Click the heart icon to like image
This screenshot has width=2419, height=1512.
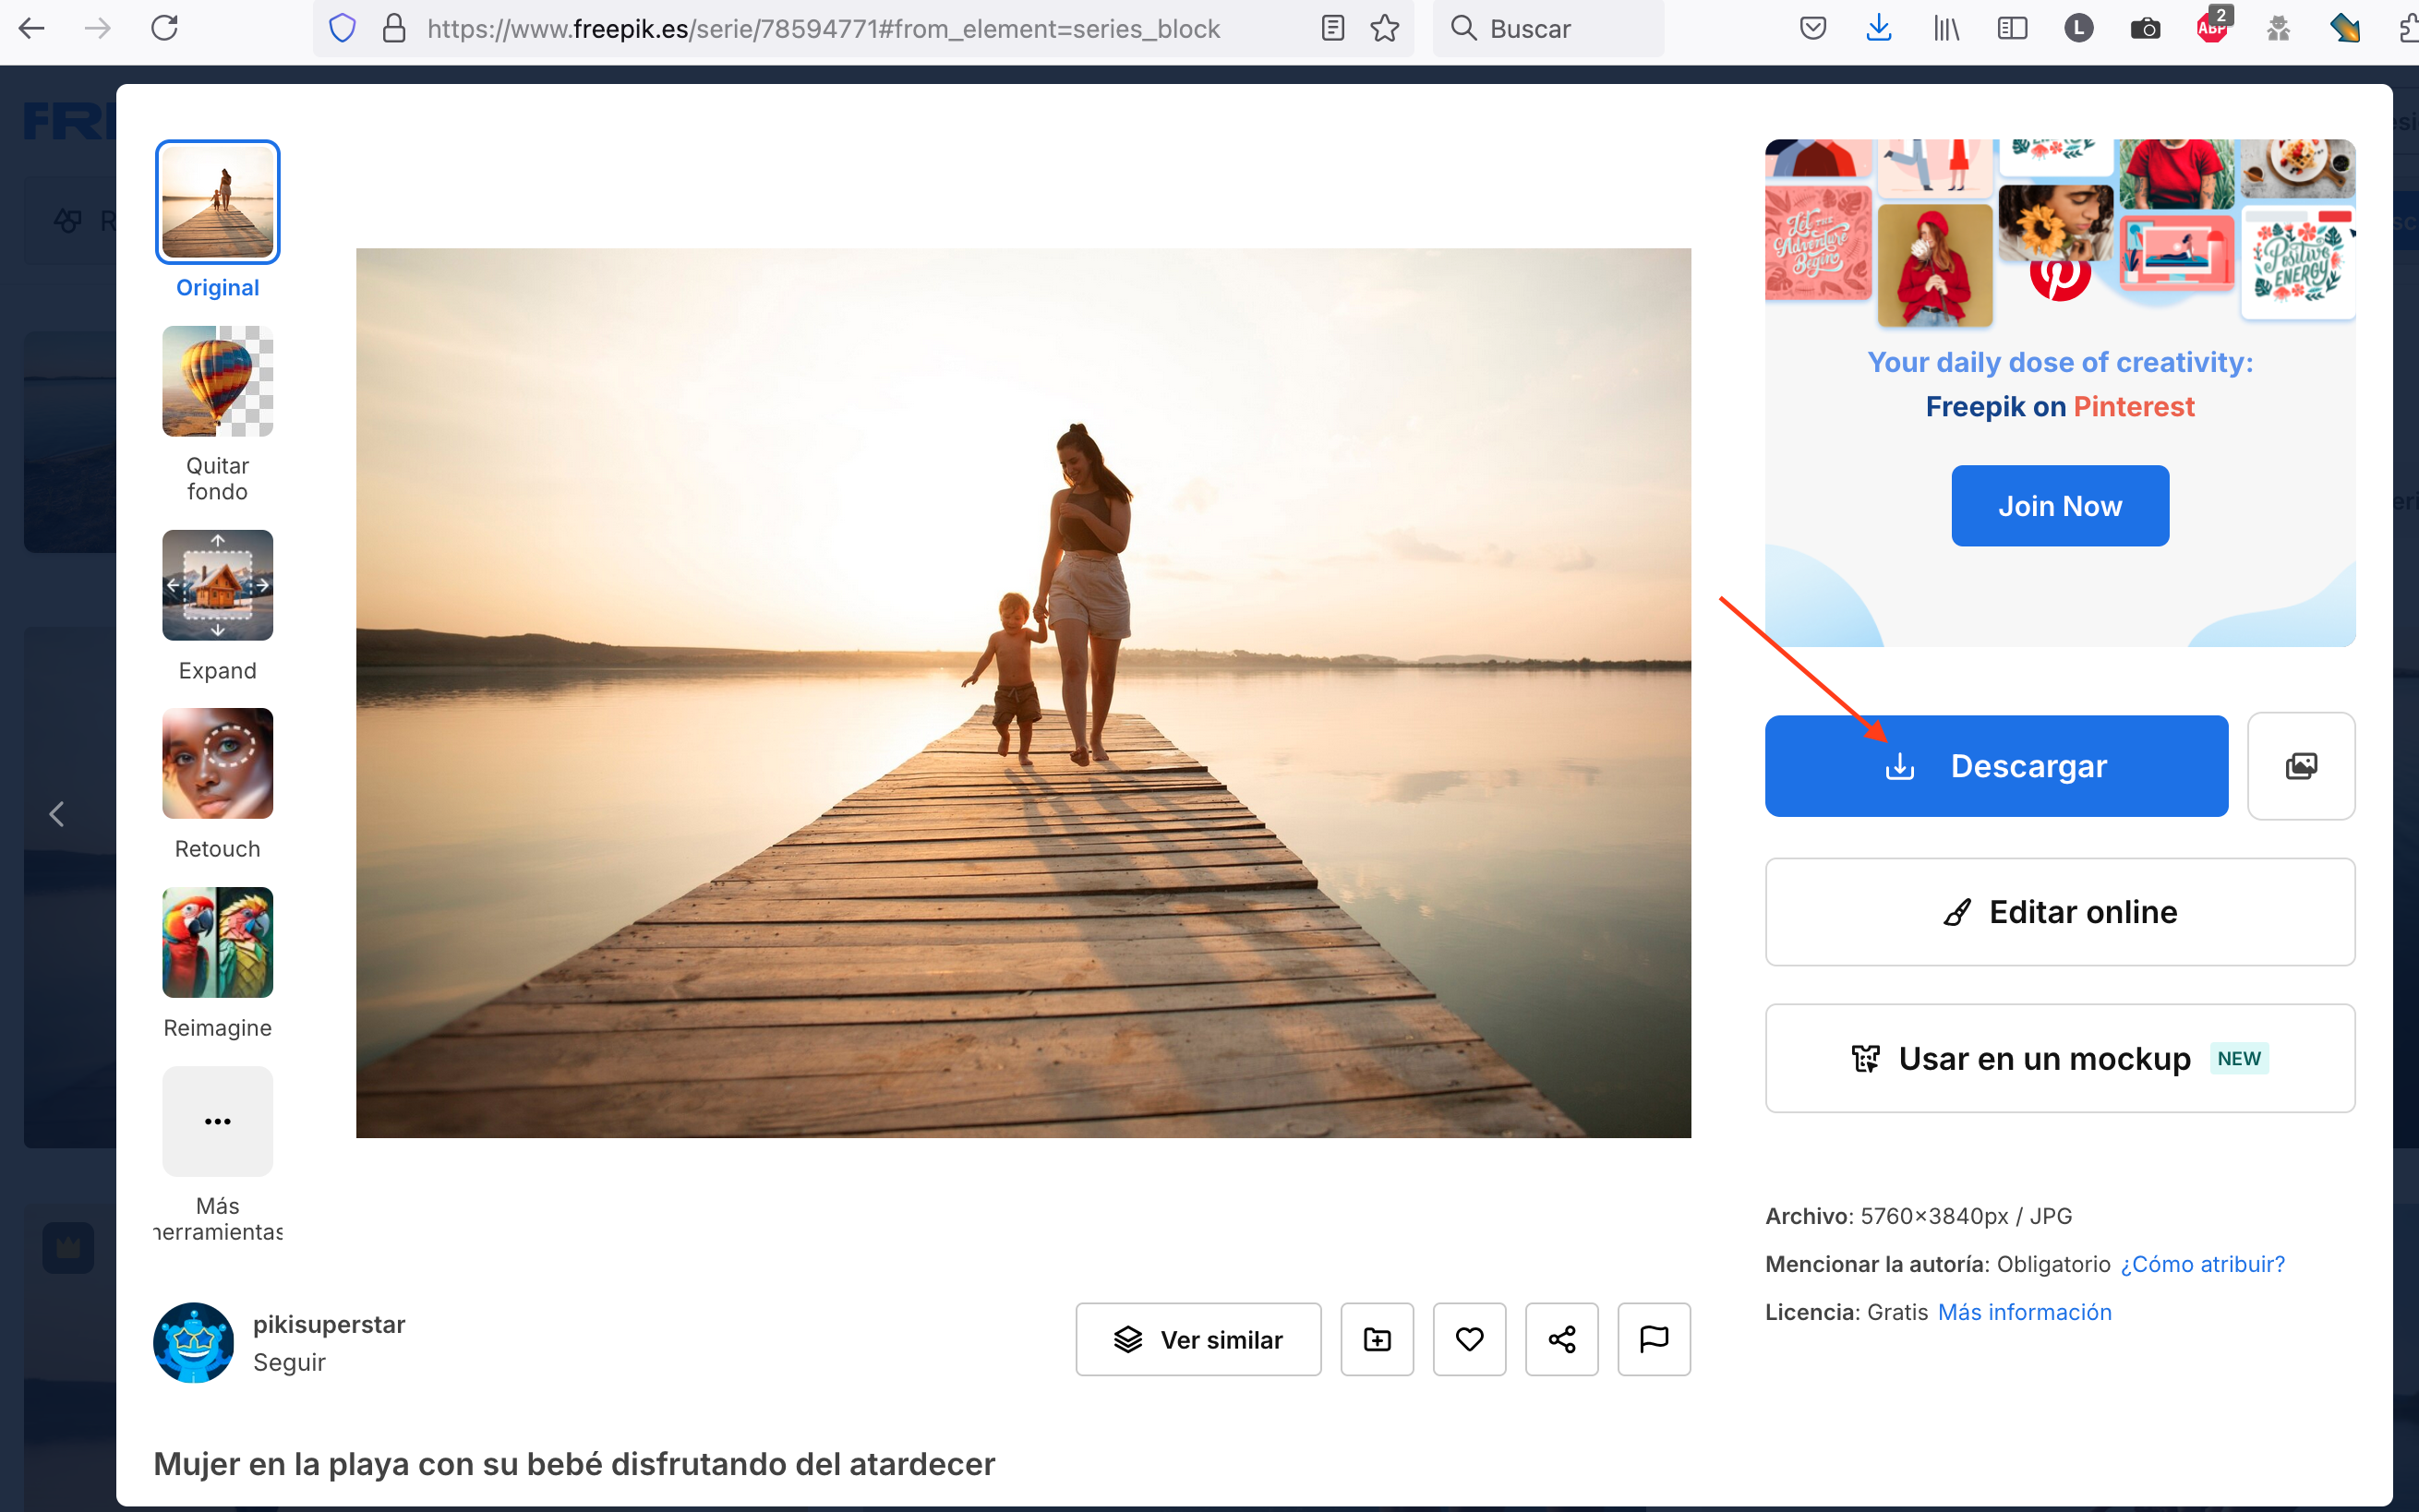click(1469, 1339)
